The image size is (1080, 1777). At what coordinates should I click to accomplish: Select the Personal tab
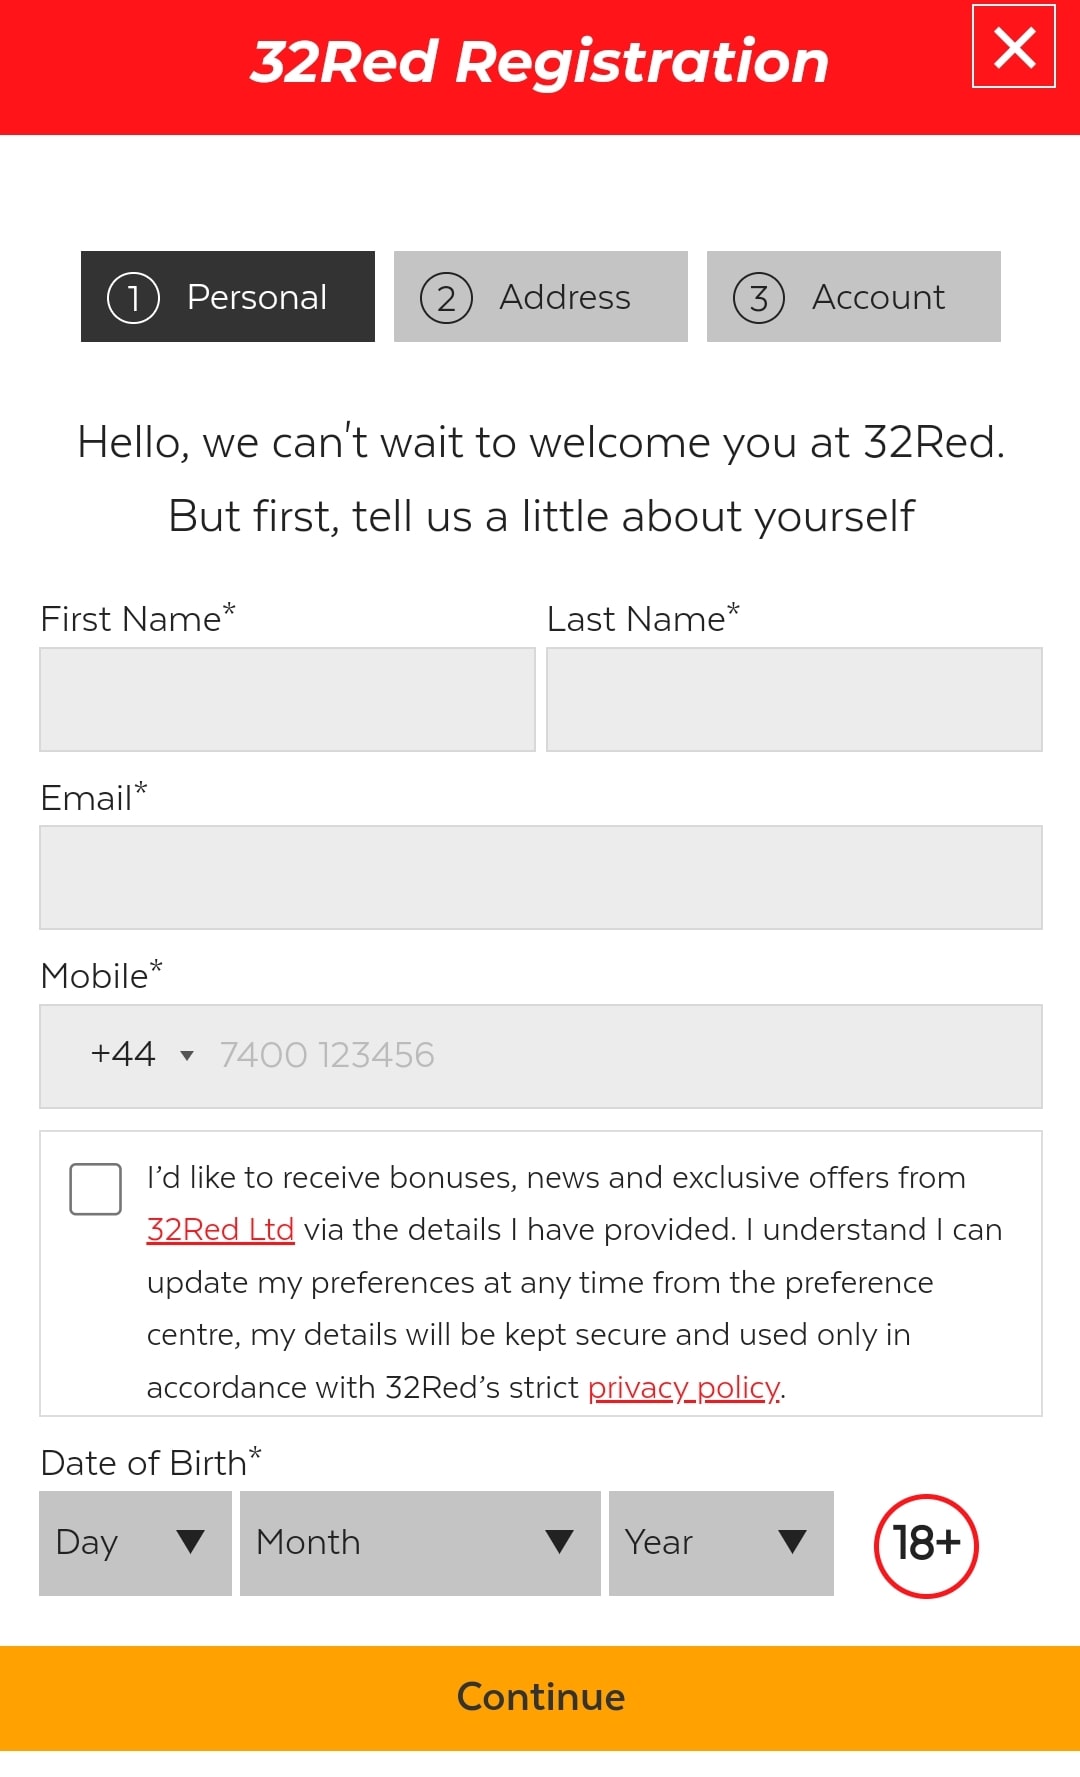click(x=227, y=296)
